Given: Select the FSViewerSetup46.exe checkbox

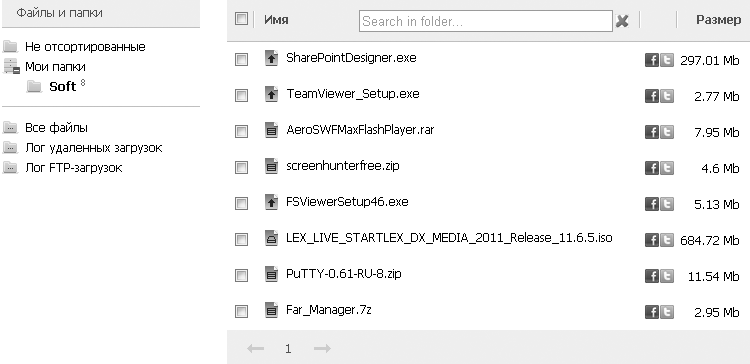Looking at the screenshot, I should tap(242, 203).
